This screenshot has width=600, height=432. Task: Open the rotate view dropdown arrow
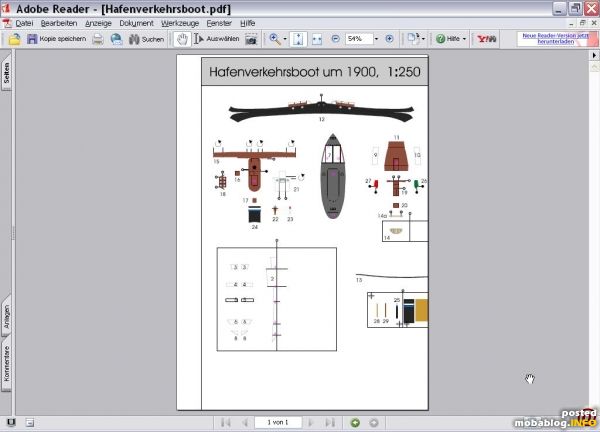click(423, 39)
